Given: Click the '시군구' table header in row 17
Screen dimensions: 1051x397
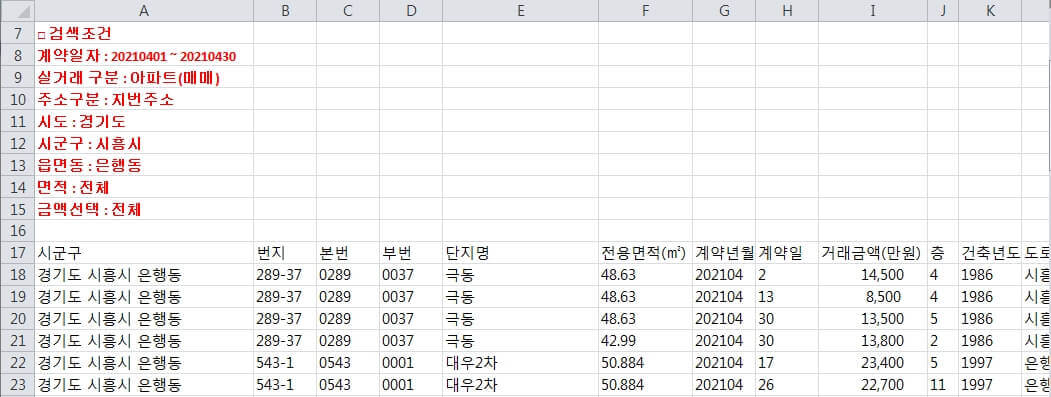Looking at the screenshot, I should pos(143,253).
